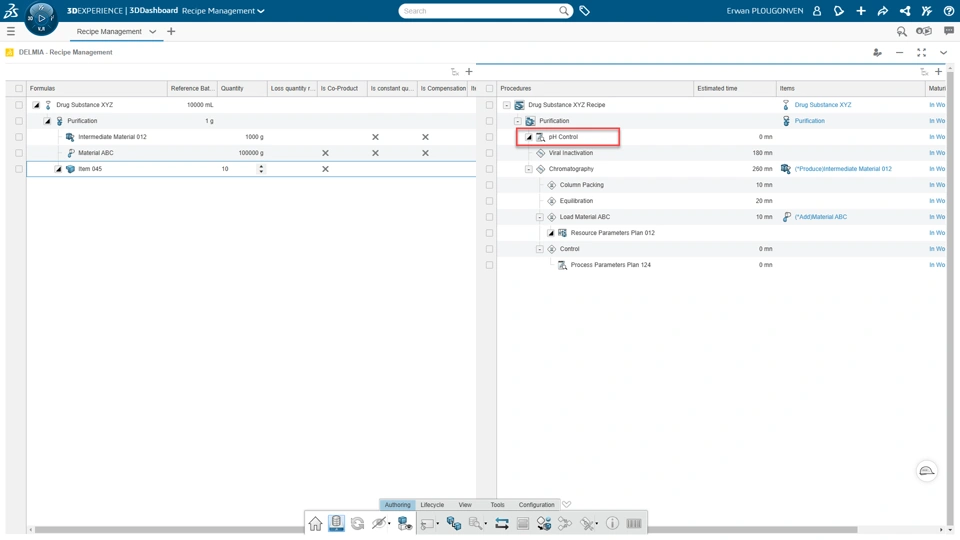
Task: Collapse the Chromatography node
Action: coord(528,169)
